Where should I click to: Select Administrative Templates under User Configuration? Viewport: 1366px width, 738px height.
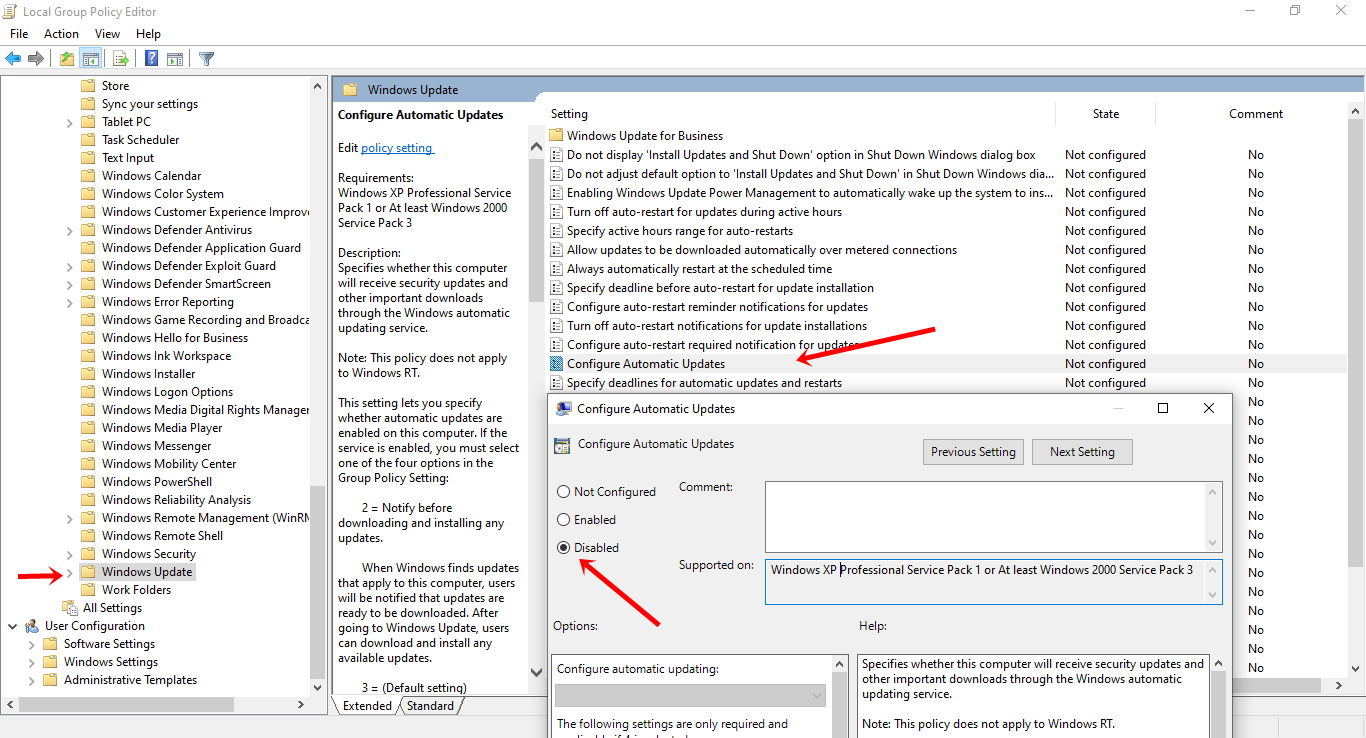(130, 680)
